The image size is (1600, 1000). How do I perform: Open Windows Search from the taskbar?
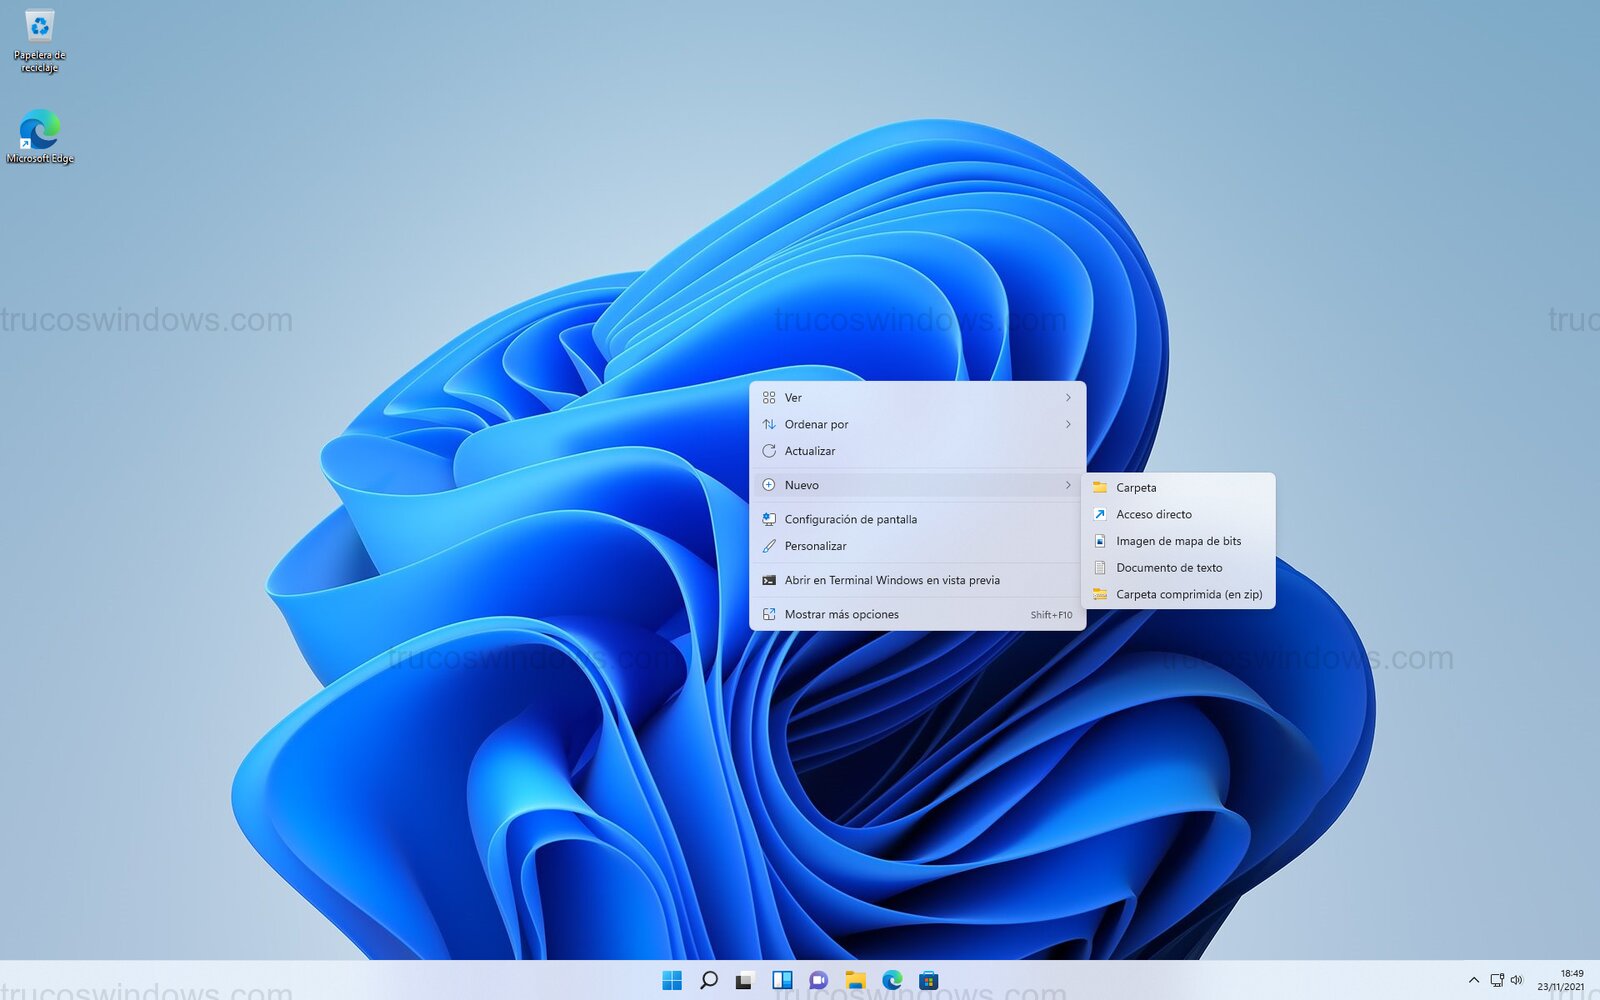(x=709, y=980)
